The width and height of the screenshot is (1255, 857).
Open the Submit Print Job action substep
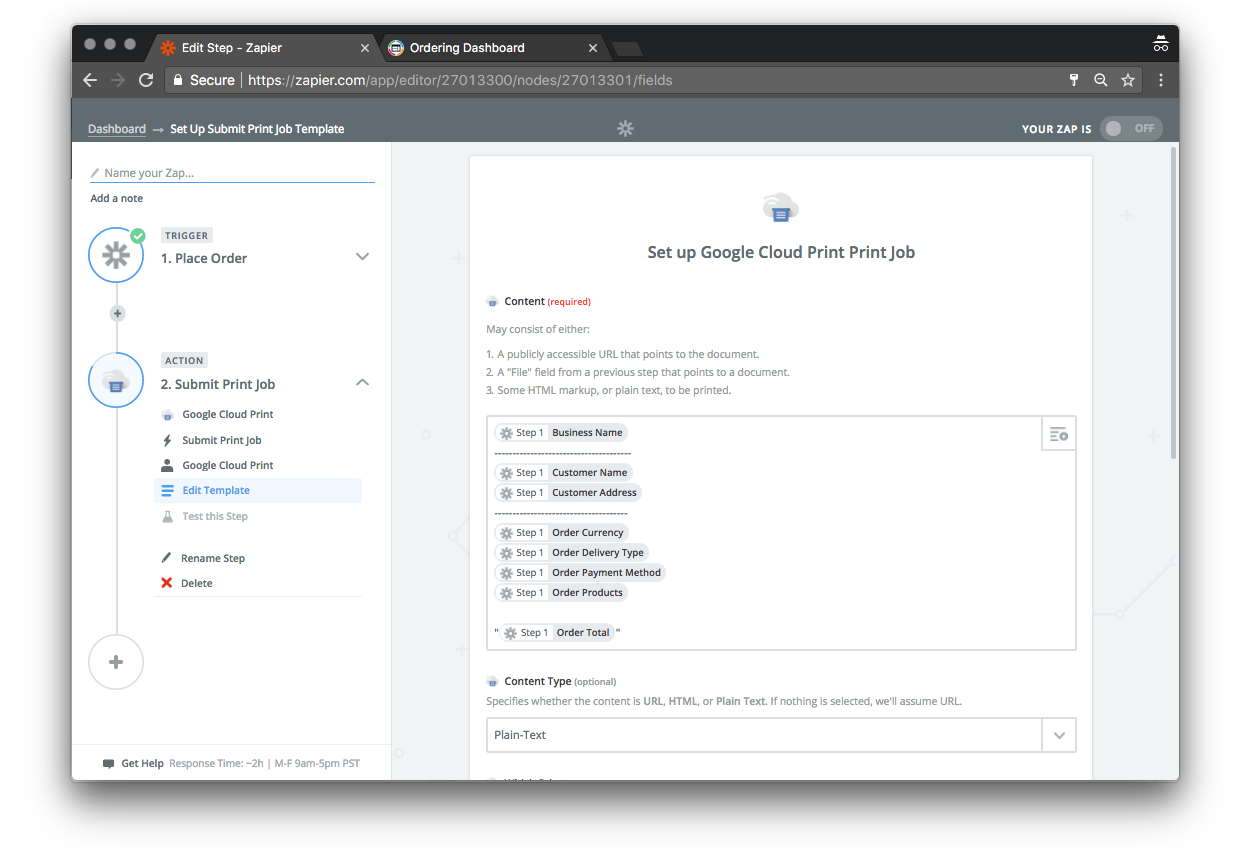click(x=222, y=440)
